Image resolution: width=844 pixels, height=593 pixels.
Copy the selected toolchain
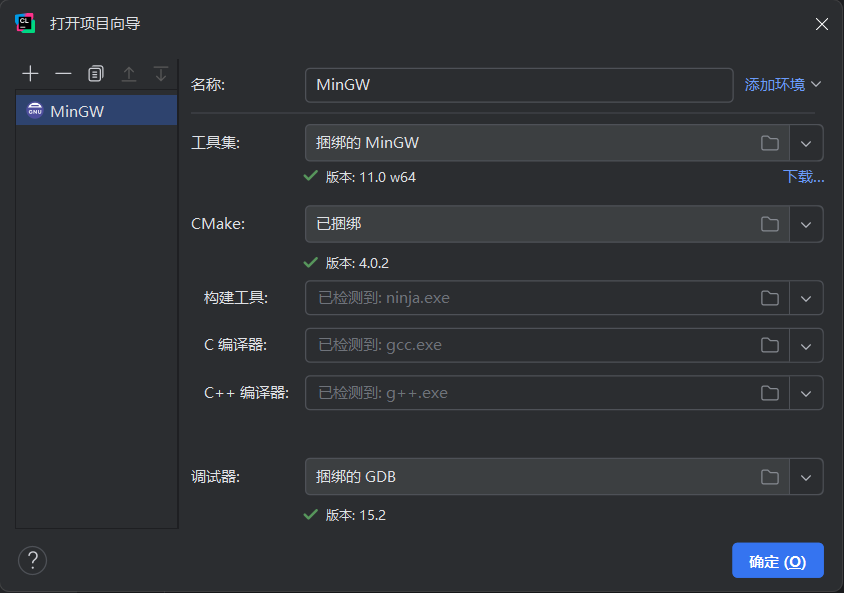96,74
